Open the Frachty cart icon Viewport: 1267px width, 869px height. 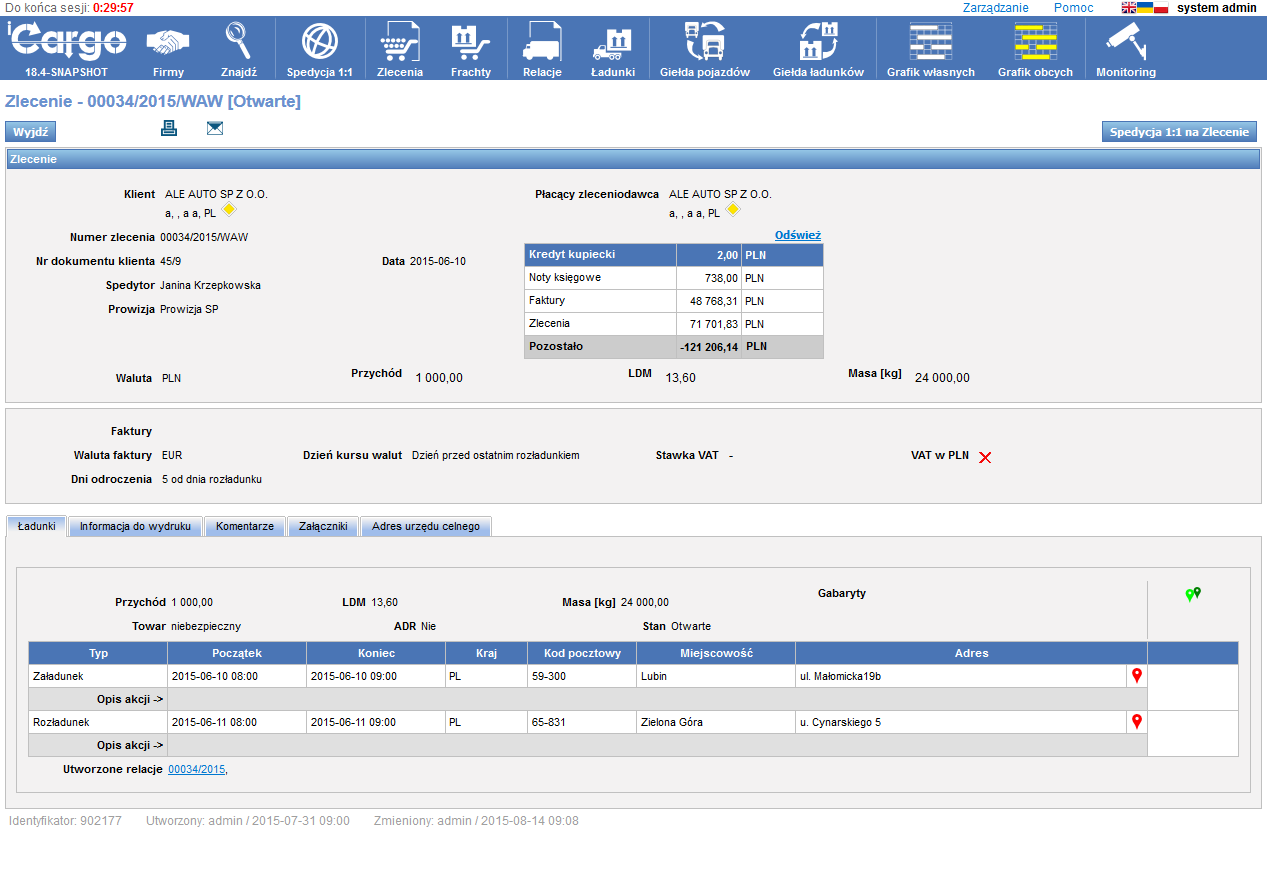point(470,44)
